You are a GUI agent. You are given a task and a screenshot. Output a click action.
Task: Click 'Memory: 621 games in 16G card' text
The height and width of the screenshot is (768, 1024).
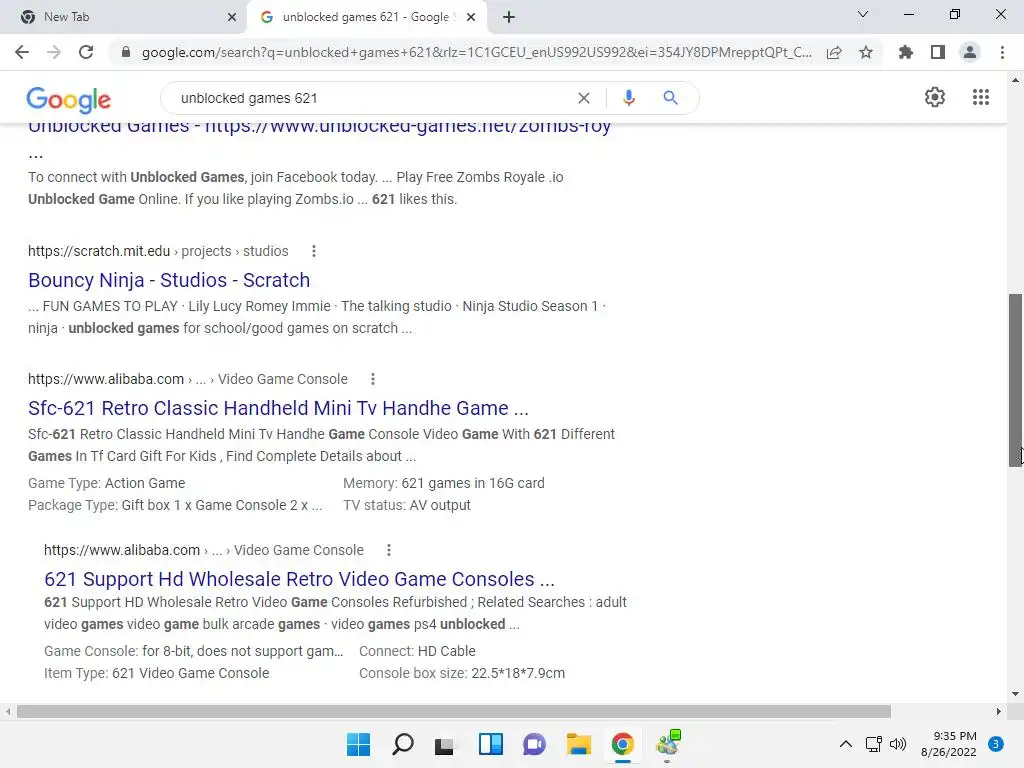(x=443, y=483)
